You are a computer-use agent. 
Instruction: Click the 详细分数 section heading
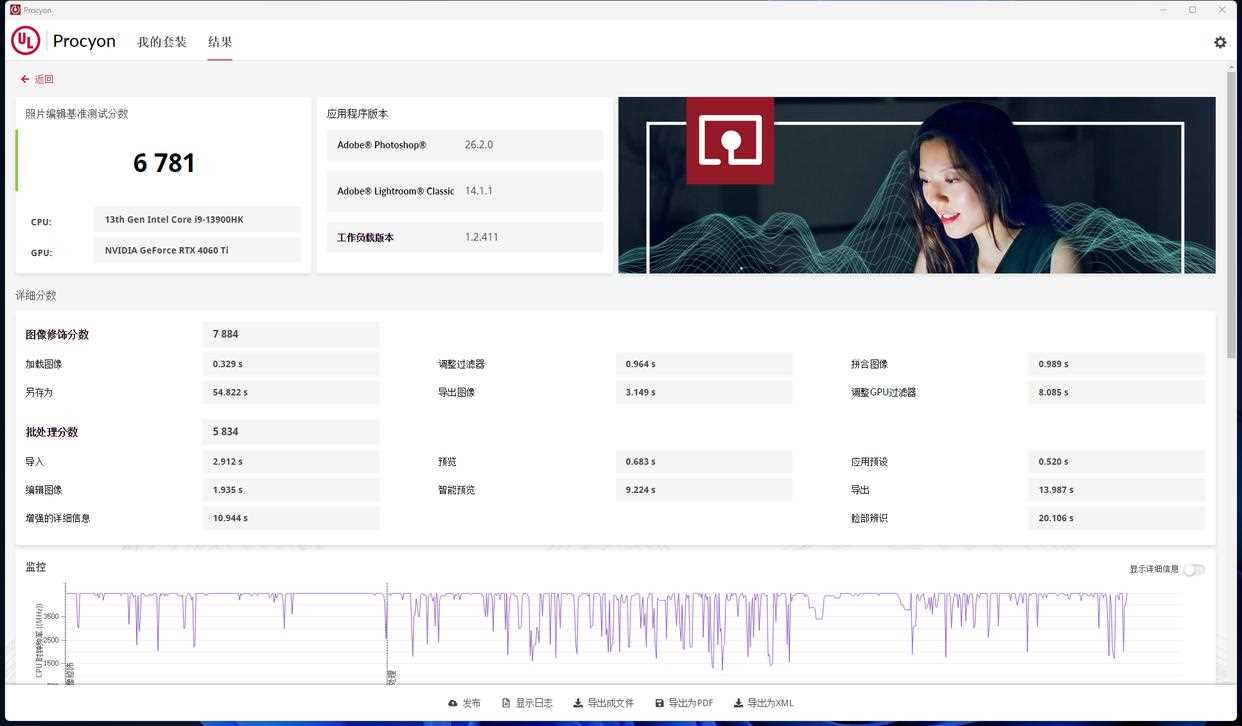(x=36, y=296)
